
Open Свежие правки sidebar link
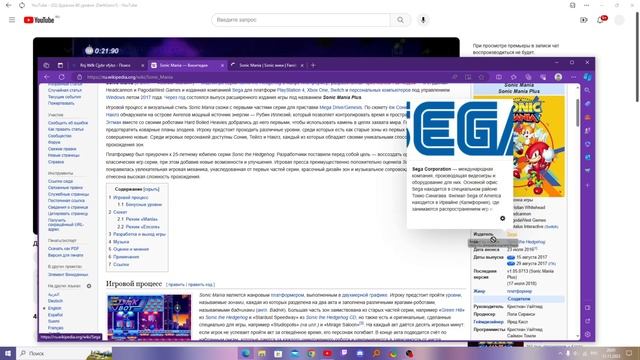tap(62, 149)
